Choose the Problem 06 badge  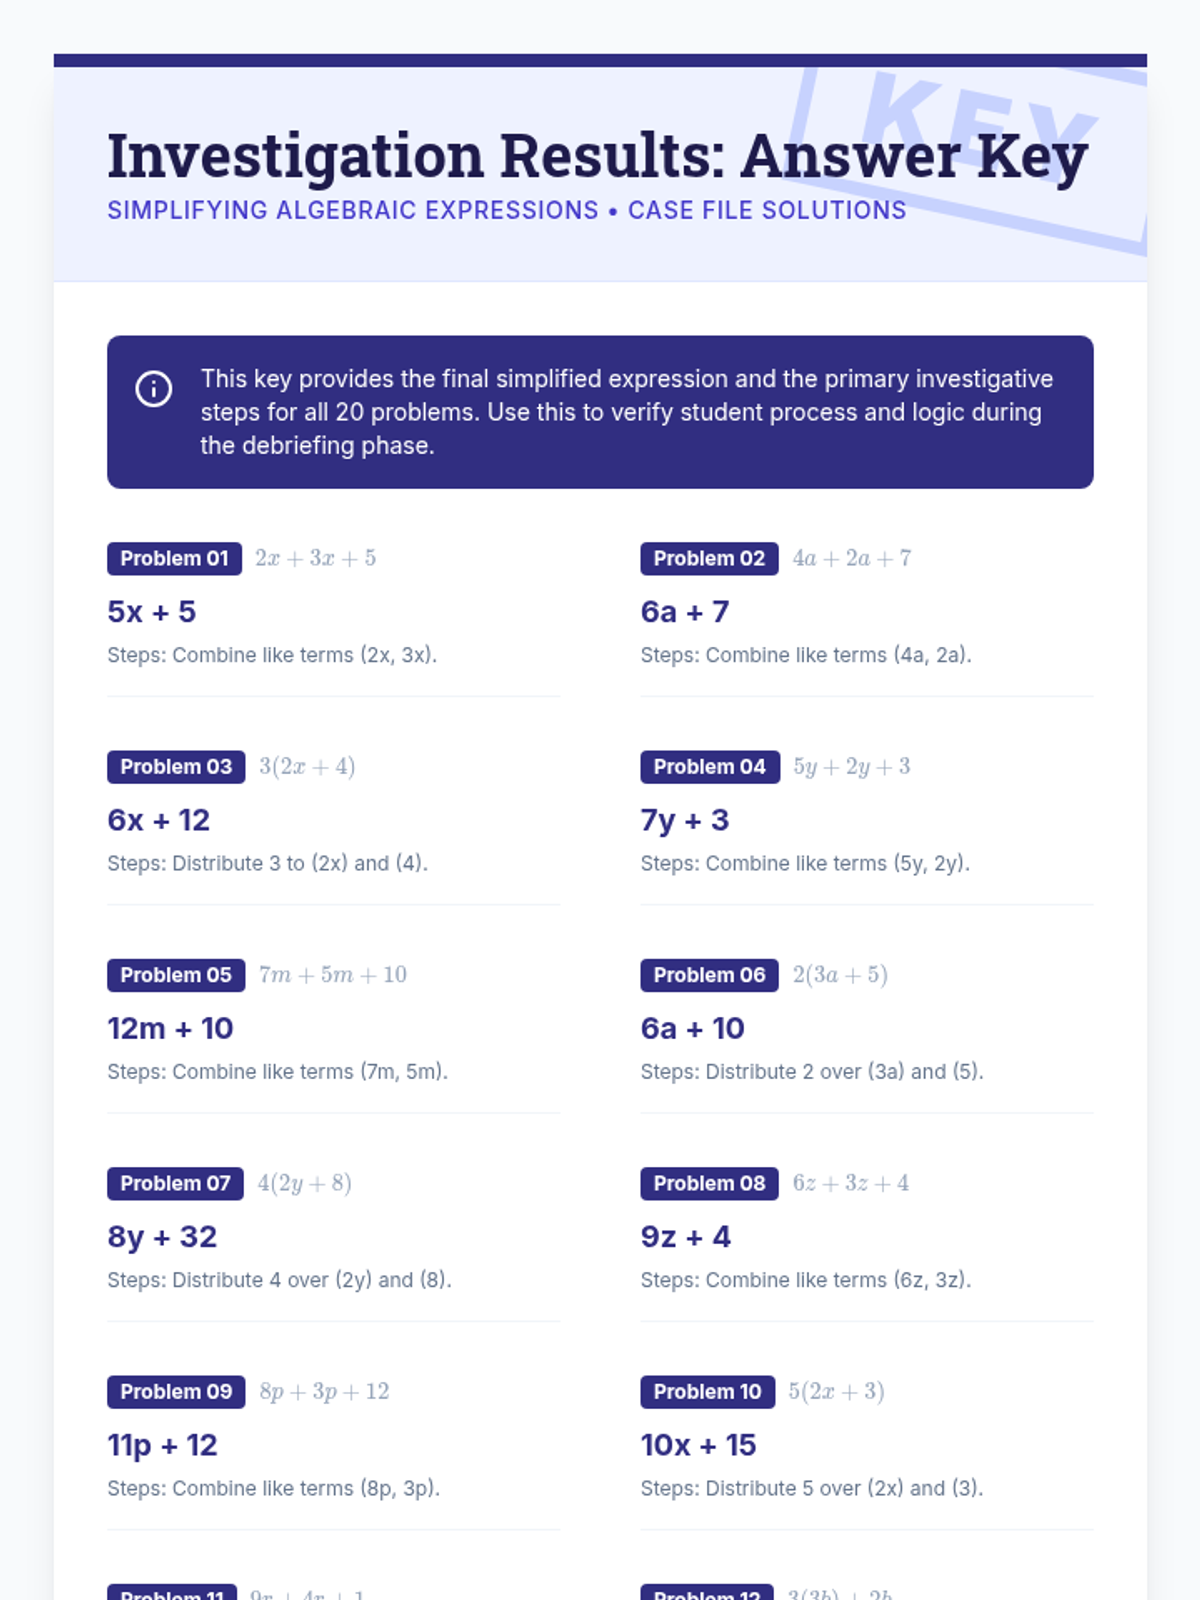pyautogui.click(x=709, y=975)
